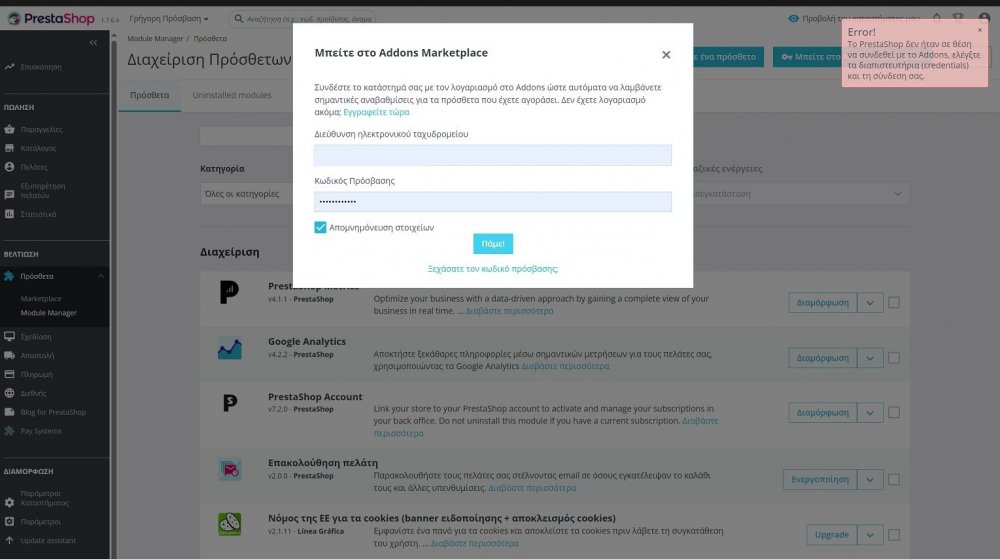Click PrestaShop Account module icon
Screen dimensions: 1000x559
pyautogui.click(x=230, y=403)
